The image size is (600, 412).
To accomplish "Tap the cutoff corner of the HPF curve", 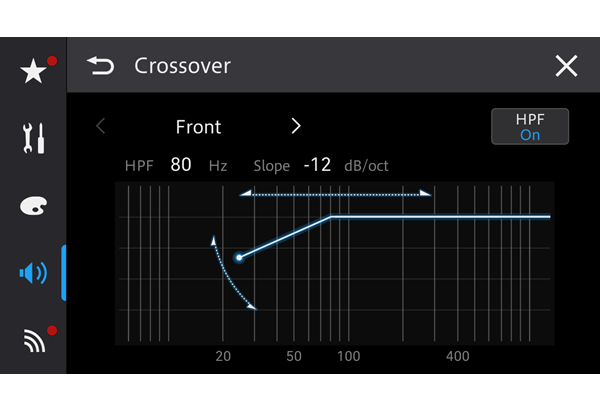I will [331, 217].
